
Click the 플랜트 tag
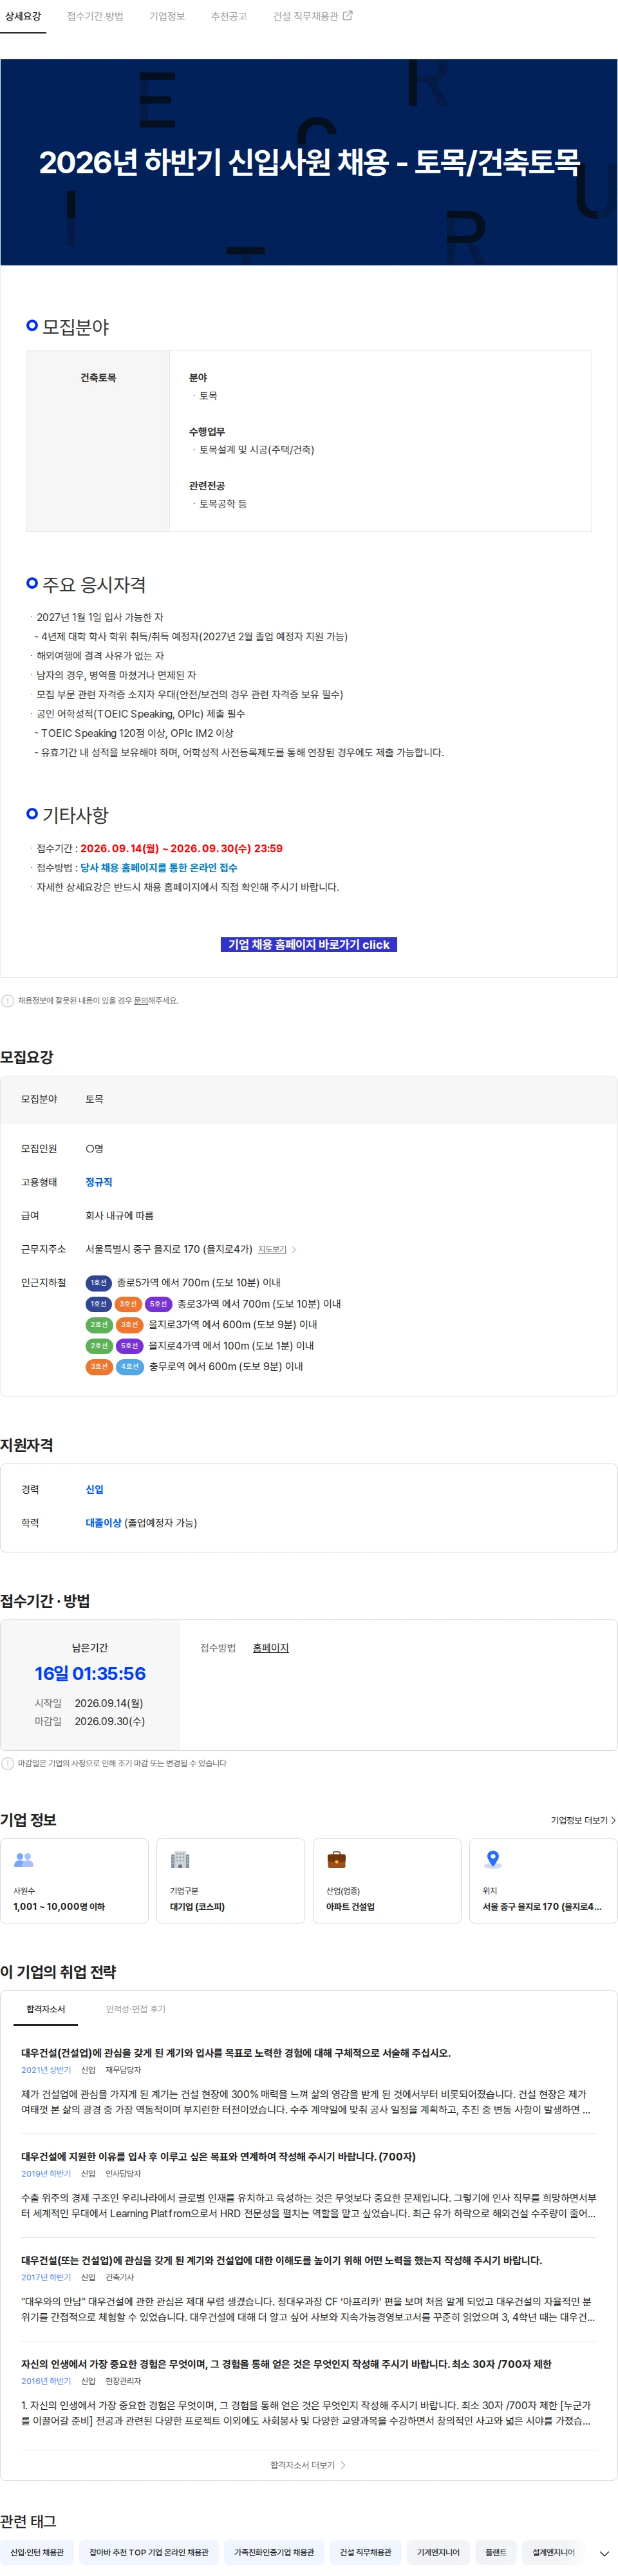click(x=496, y=2552)
